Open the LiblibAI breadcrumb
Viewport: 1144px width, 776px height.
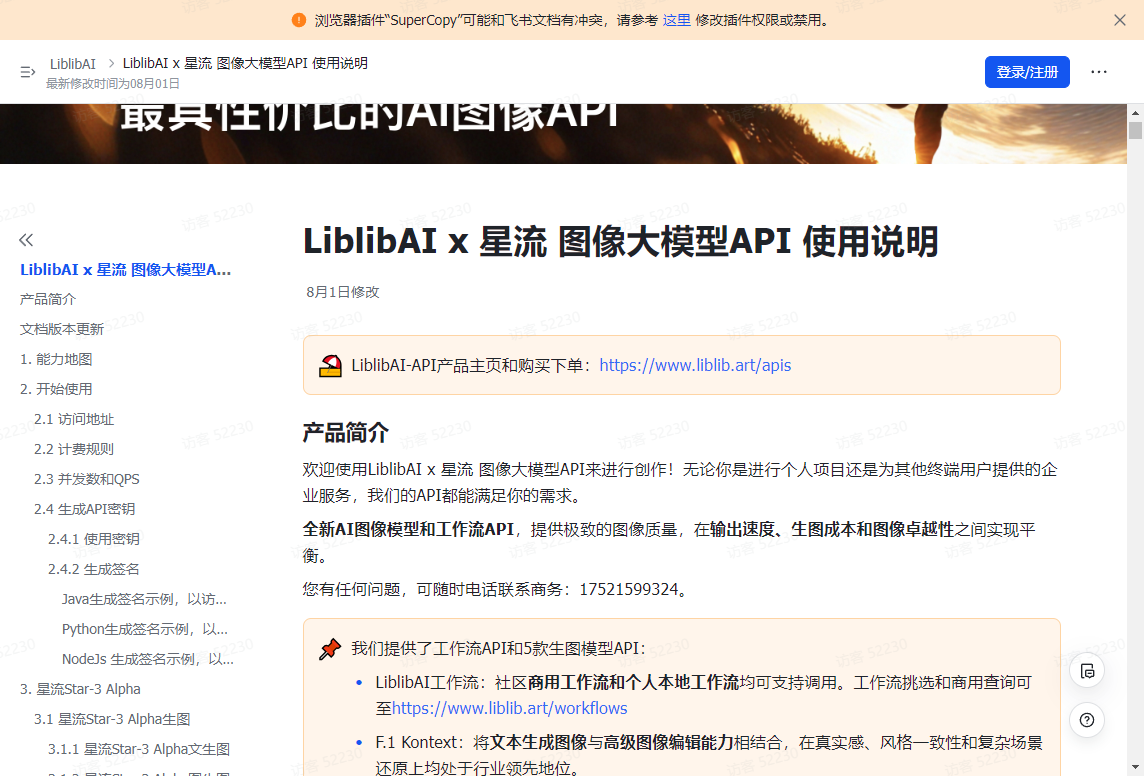73,63
